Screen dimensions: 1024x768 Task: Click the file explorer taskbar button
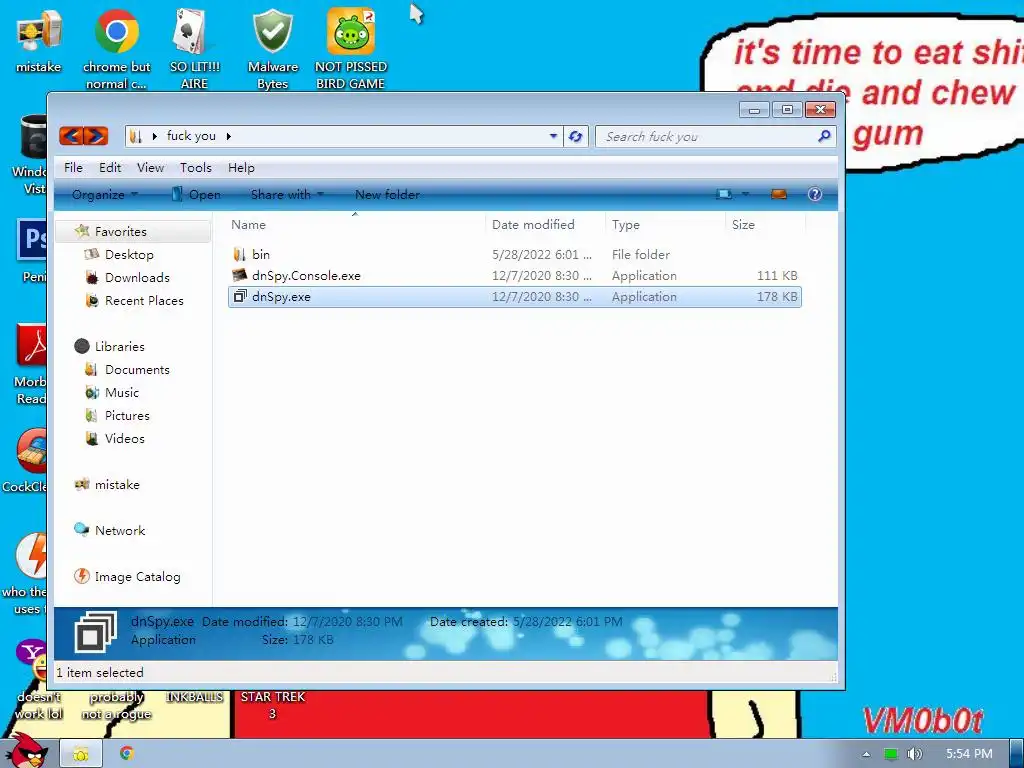[81, 754]
